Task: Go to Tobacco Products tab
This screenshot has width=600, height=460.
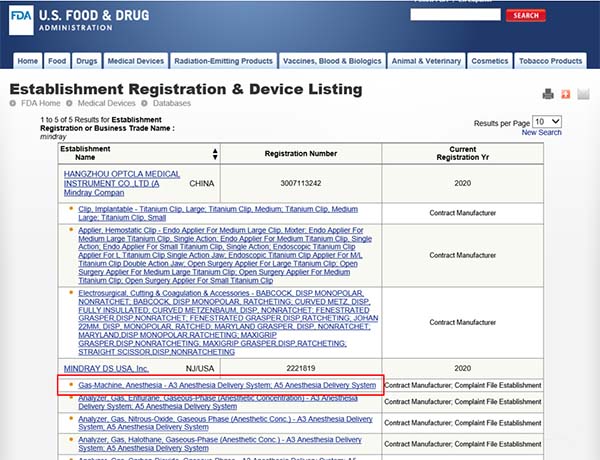Action: pyautogui.click(x=551, y=61)
